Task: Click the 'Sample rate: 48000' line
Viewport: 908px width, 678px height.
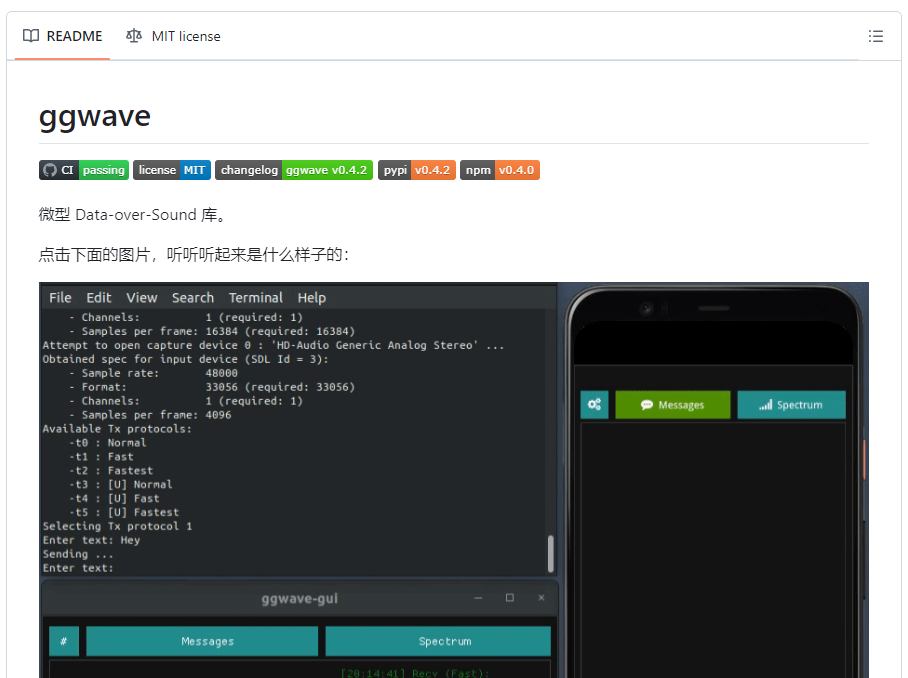Action: pos(153,373)
